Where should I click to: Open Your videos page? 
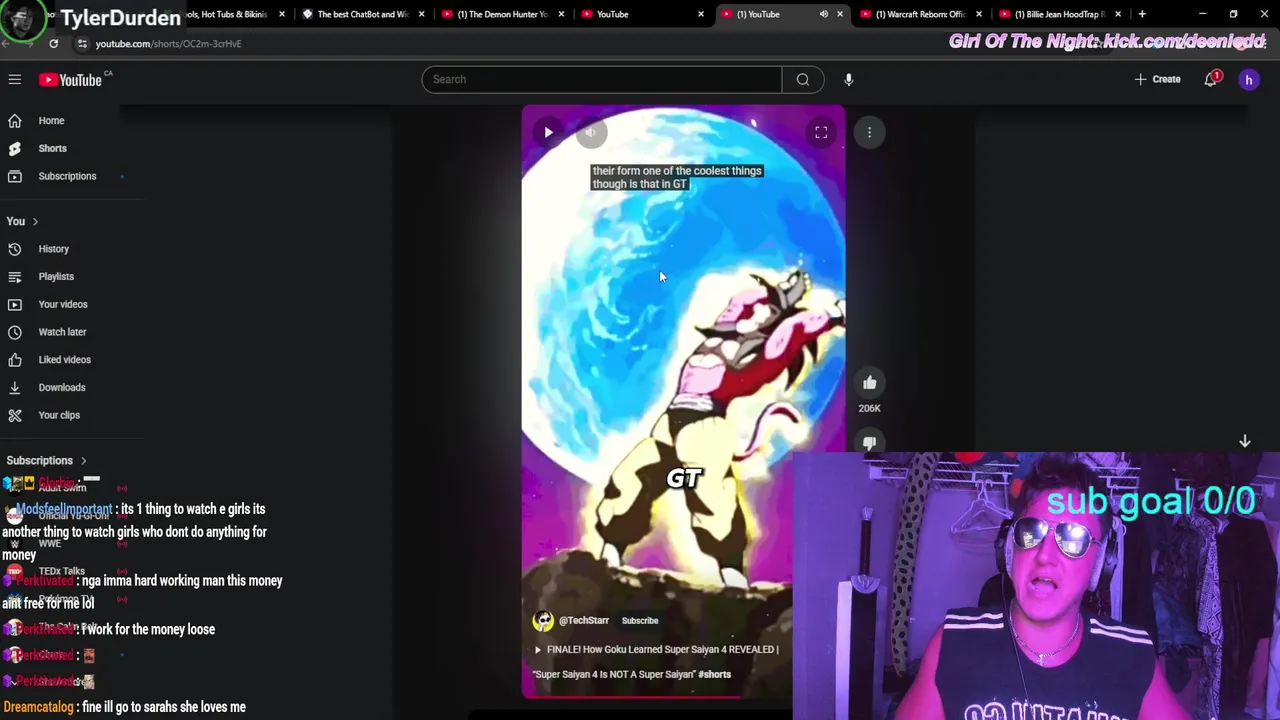[x=63, y=304]
